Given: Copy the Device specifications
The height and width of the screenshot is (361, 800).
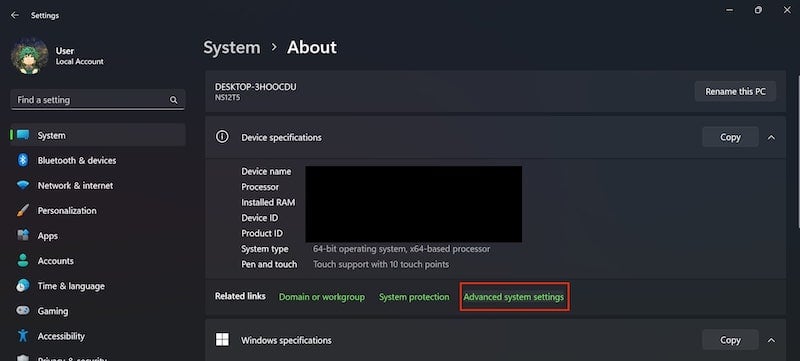Looking at the screenshot, I should 730,137.
